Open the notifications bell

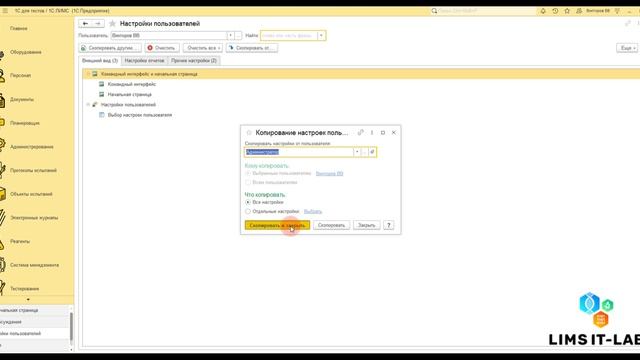(543, 11)
